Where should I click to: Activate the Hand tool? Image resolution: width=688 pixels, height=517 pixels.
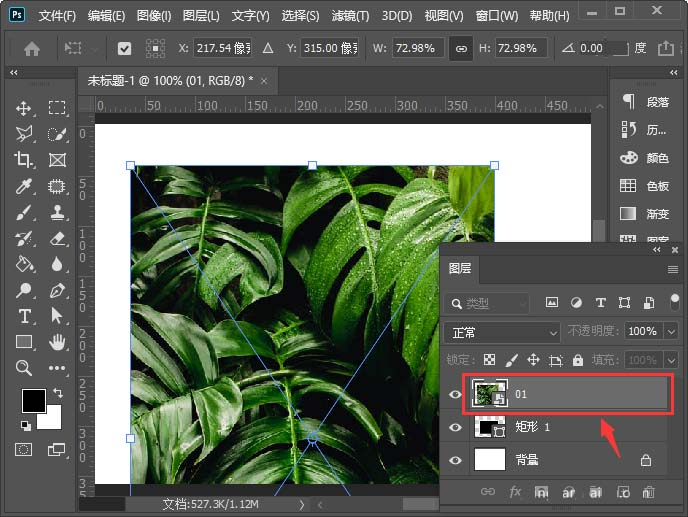58,342
